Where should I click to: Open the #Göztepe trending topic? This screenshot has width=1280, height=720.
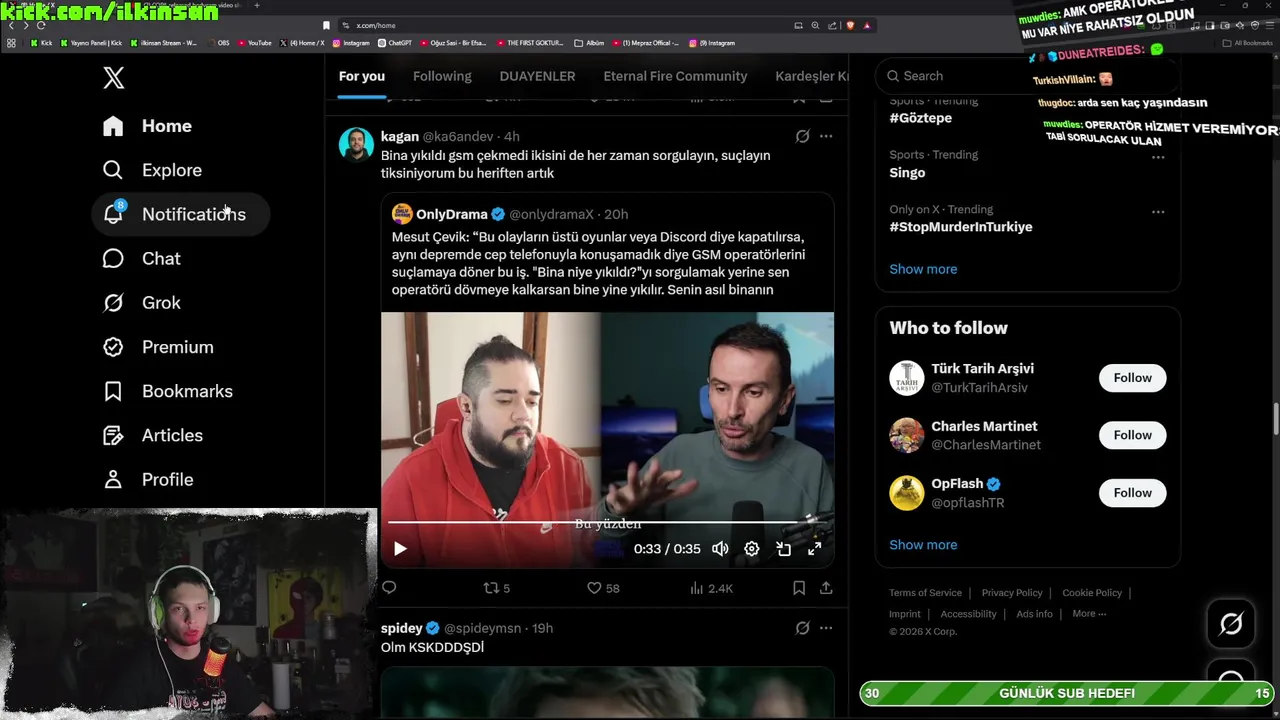click(921, 118)
